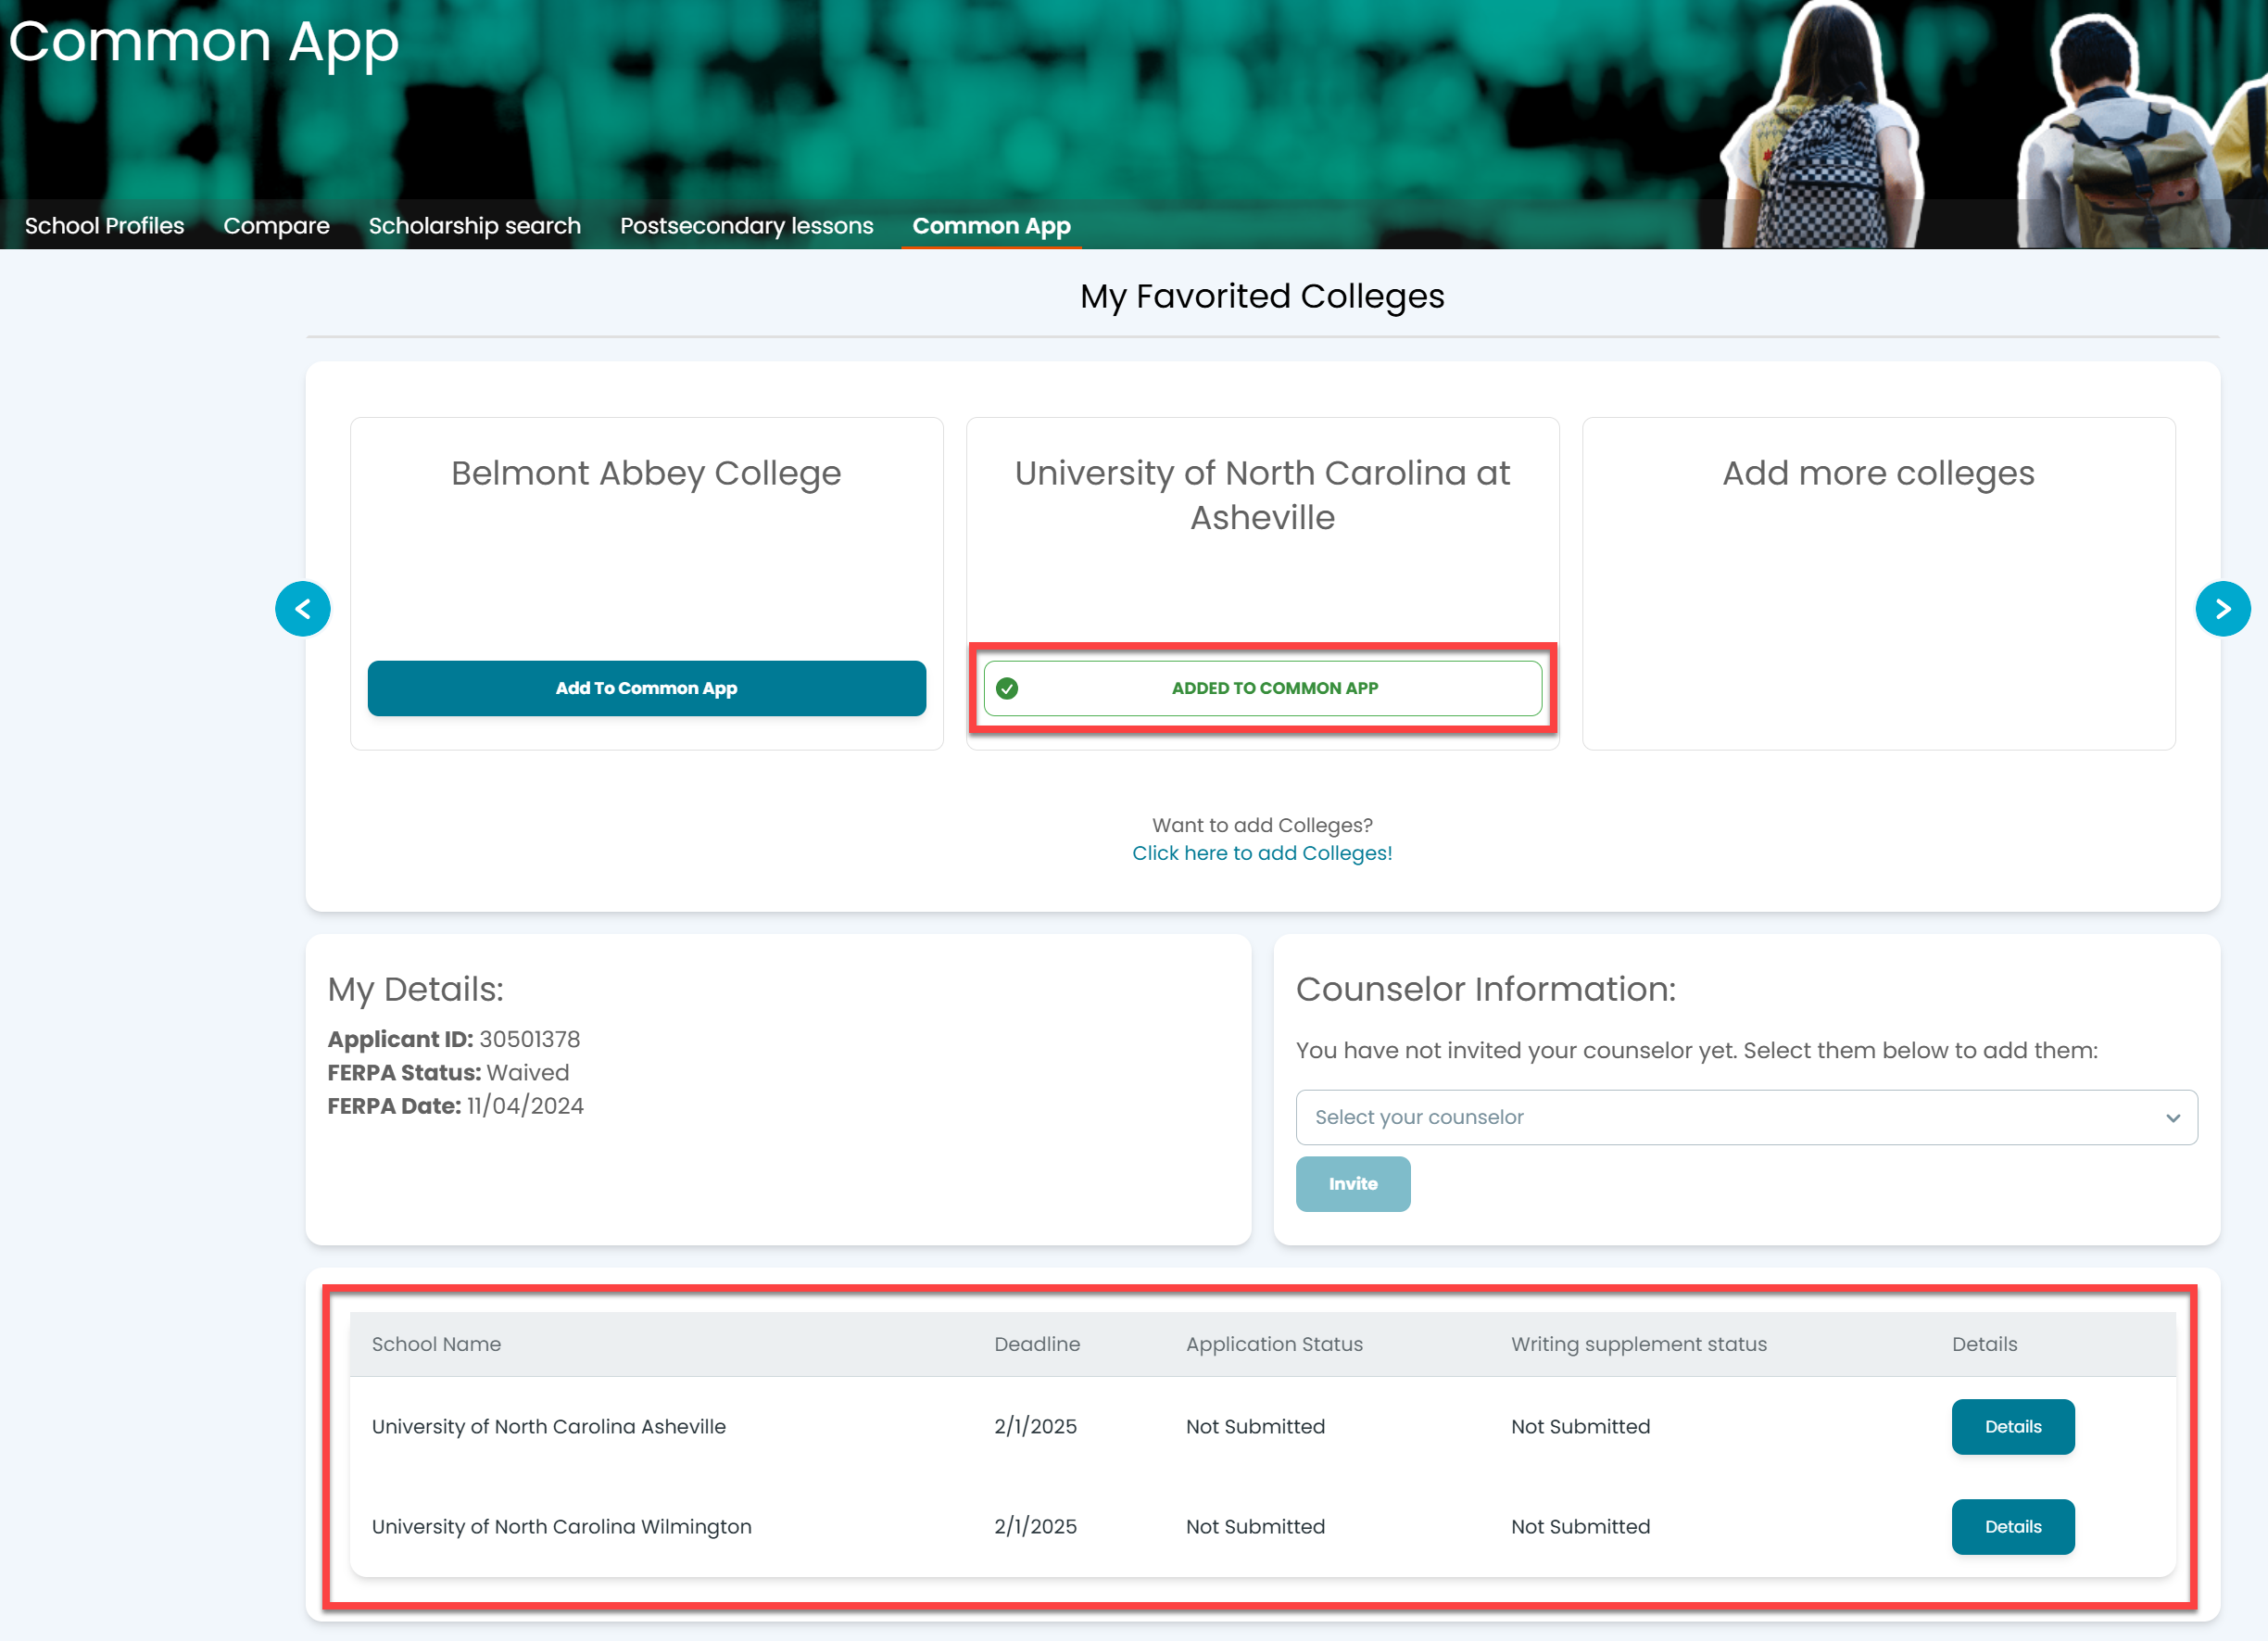Image resolution: width=2268 pixels, height=1641 pixels.
Task: Add Belmont Abbey College to Common App
Action: tap(647, 688)
